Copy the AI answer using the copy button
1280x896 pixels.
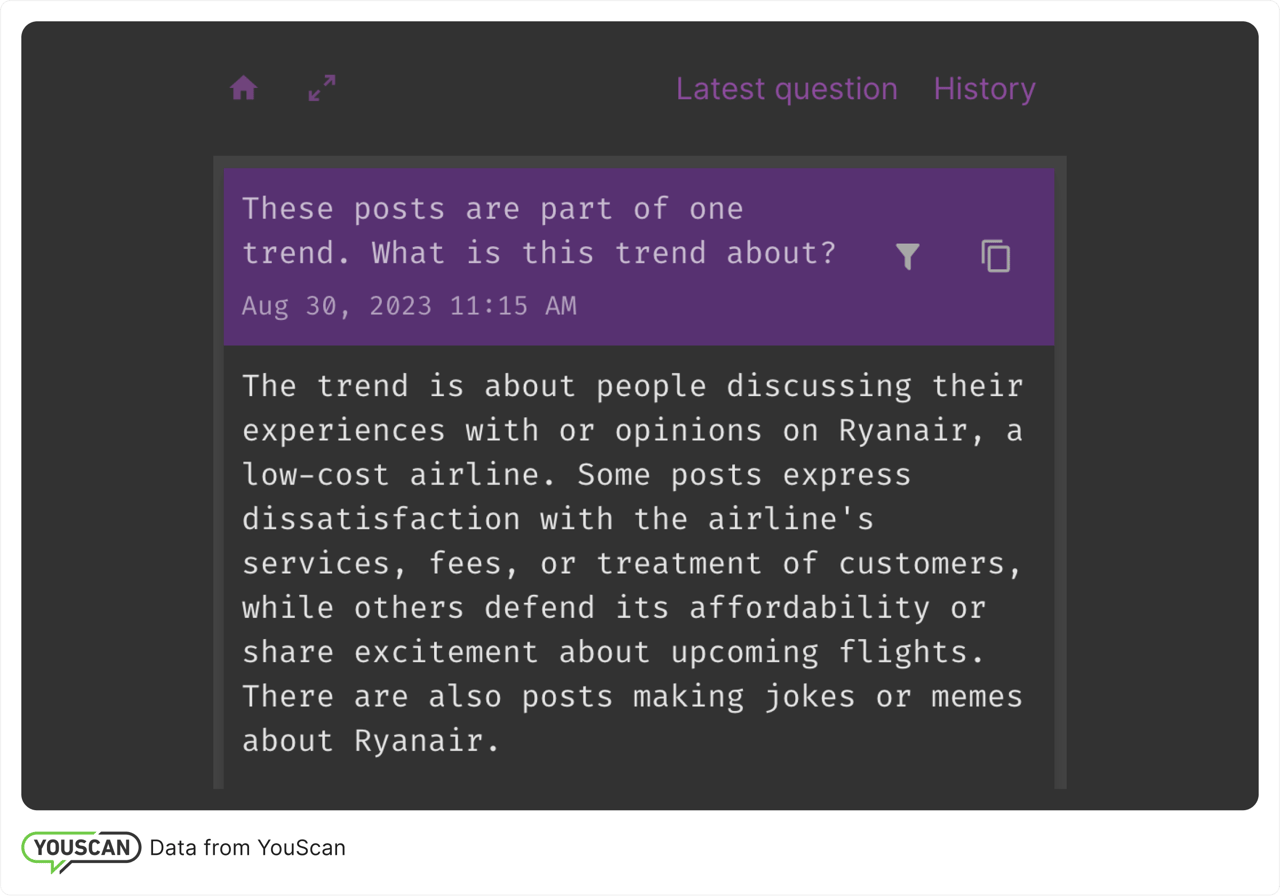(x=995, y=257)
